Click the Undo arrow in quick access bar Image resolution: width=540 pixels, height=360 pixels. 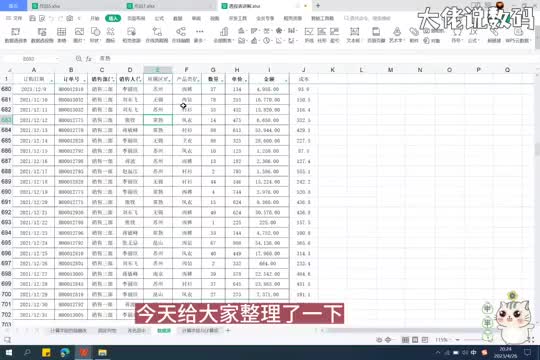point(51,18)
